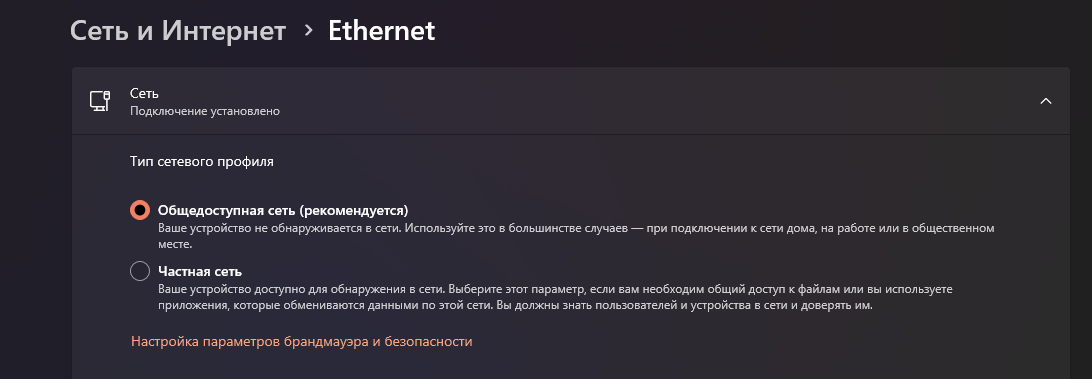The height and width of the screenshot is (379, 1092).
Task: Click the wired network monitor icon
Action: point(100,101)
